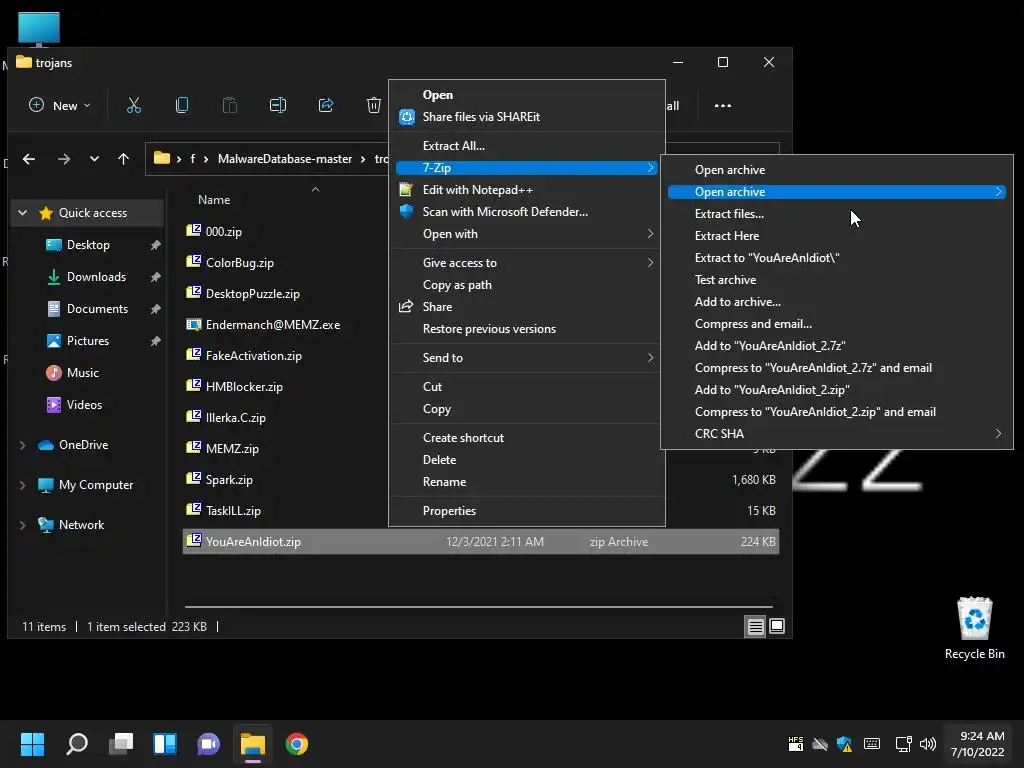Open the New item dropdown
Image resolution: width=1024 pixels, height=768 pixels.
pos(59,105)
